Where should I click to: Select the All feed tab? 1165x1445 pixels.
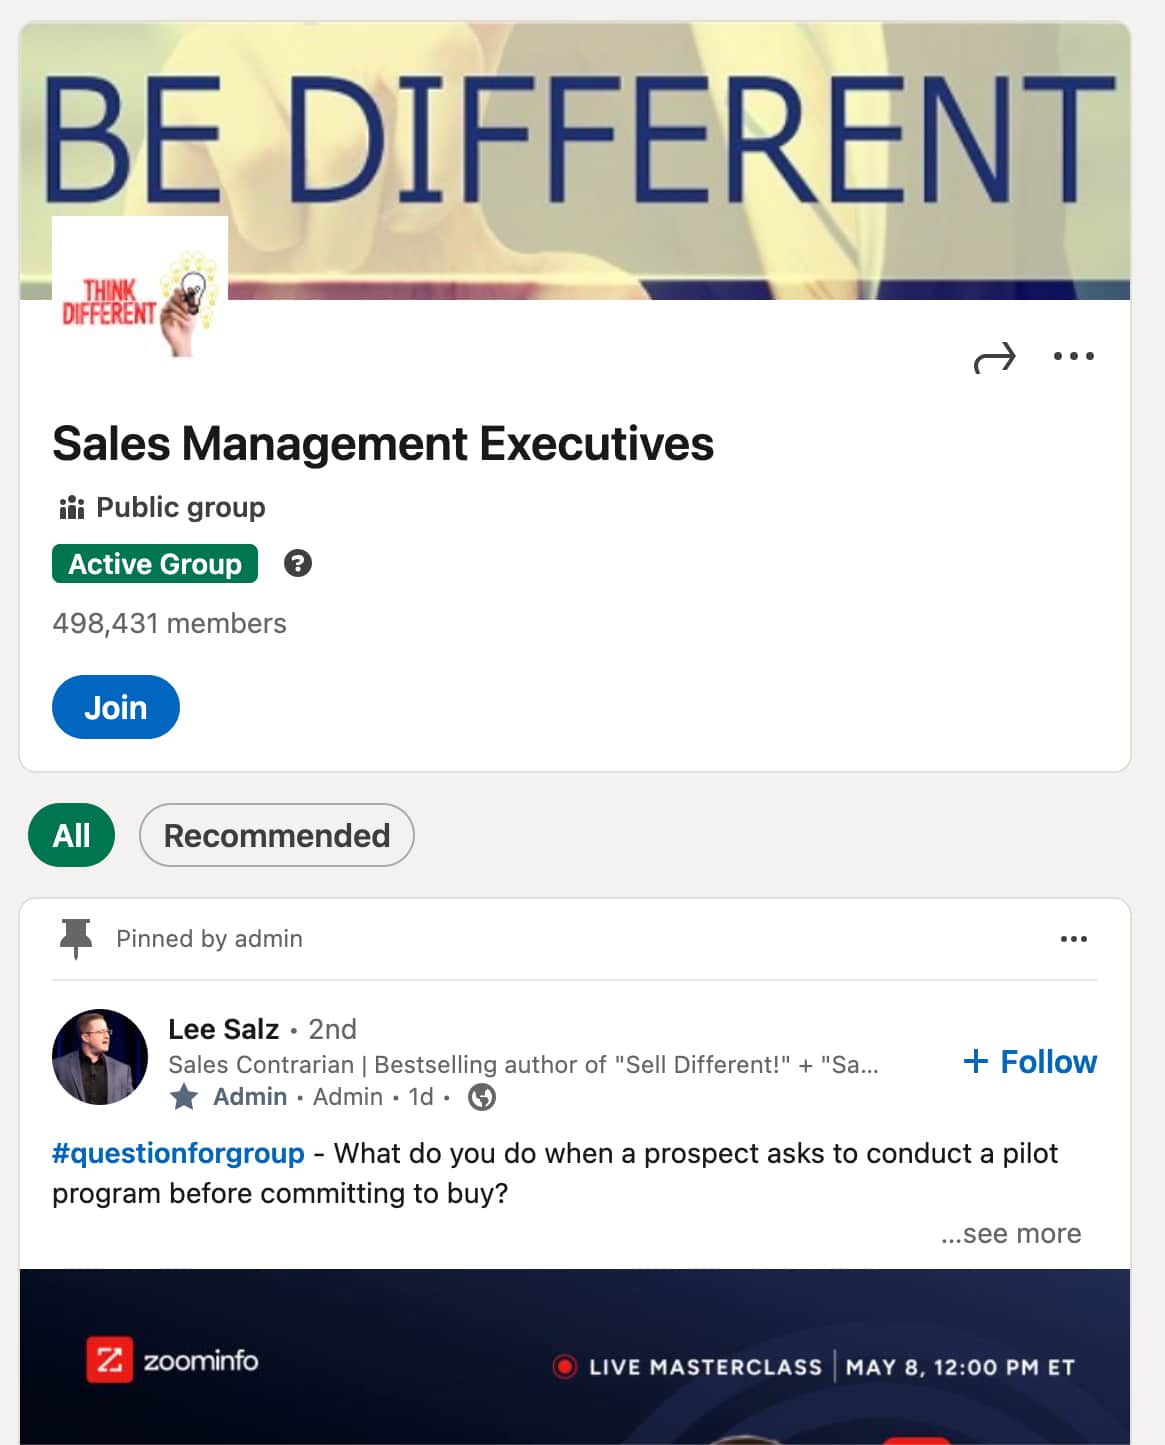[x=70, y=835]
